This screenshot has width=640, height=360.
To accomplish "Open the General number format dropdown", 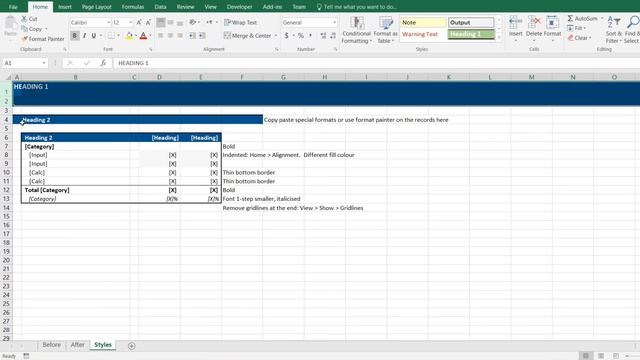I will (x=334, y=22).
